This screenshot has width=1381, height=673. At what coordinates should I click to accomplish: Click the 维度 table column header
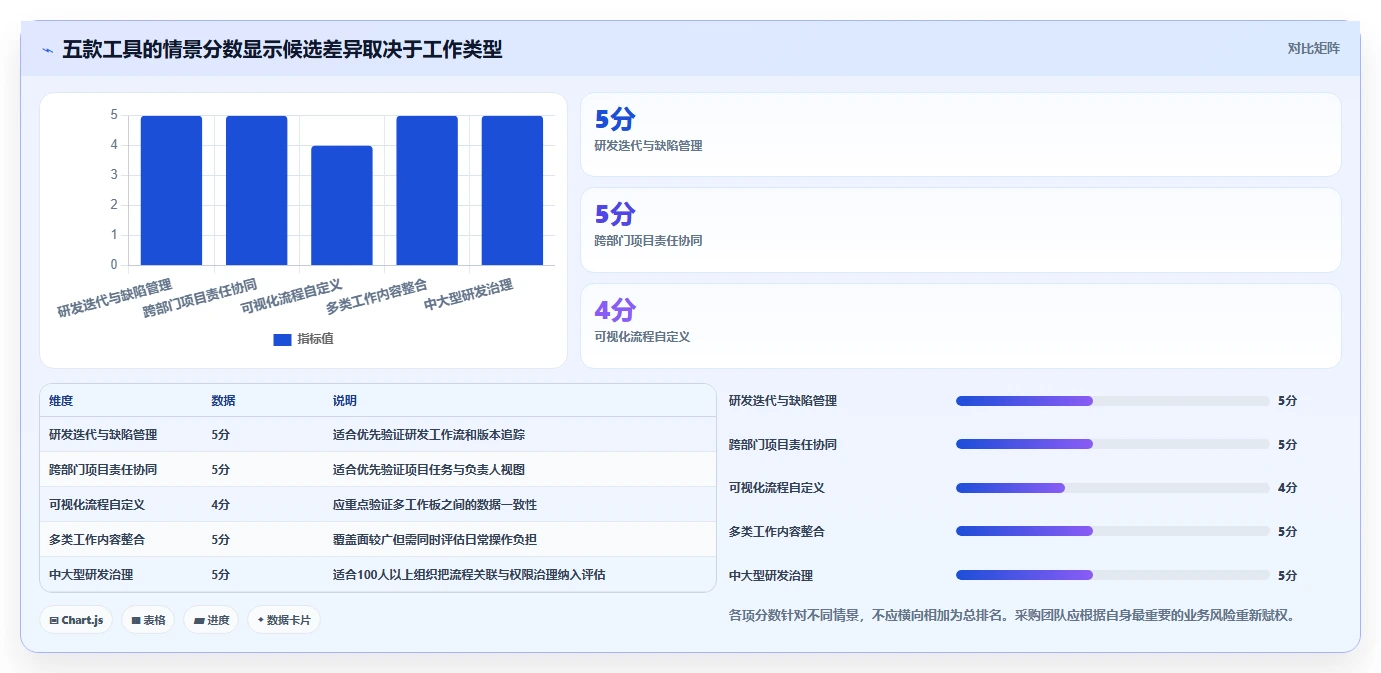(61, 400)
